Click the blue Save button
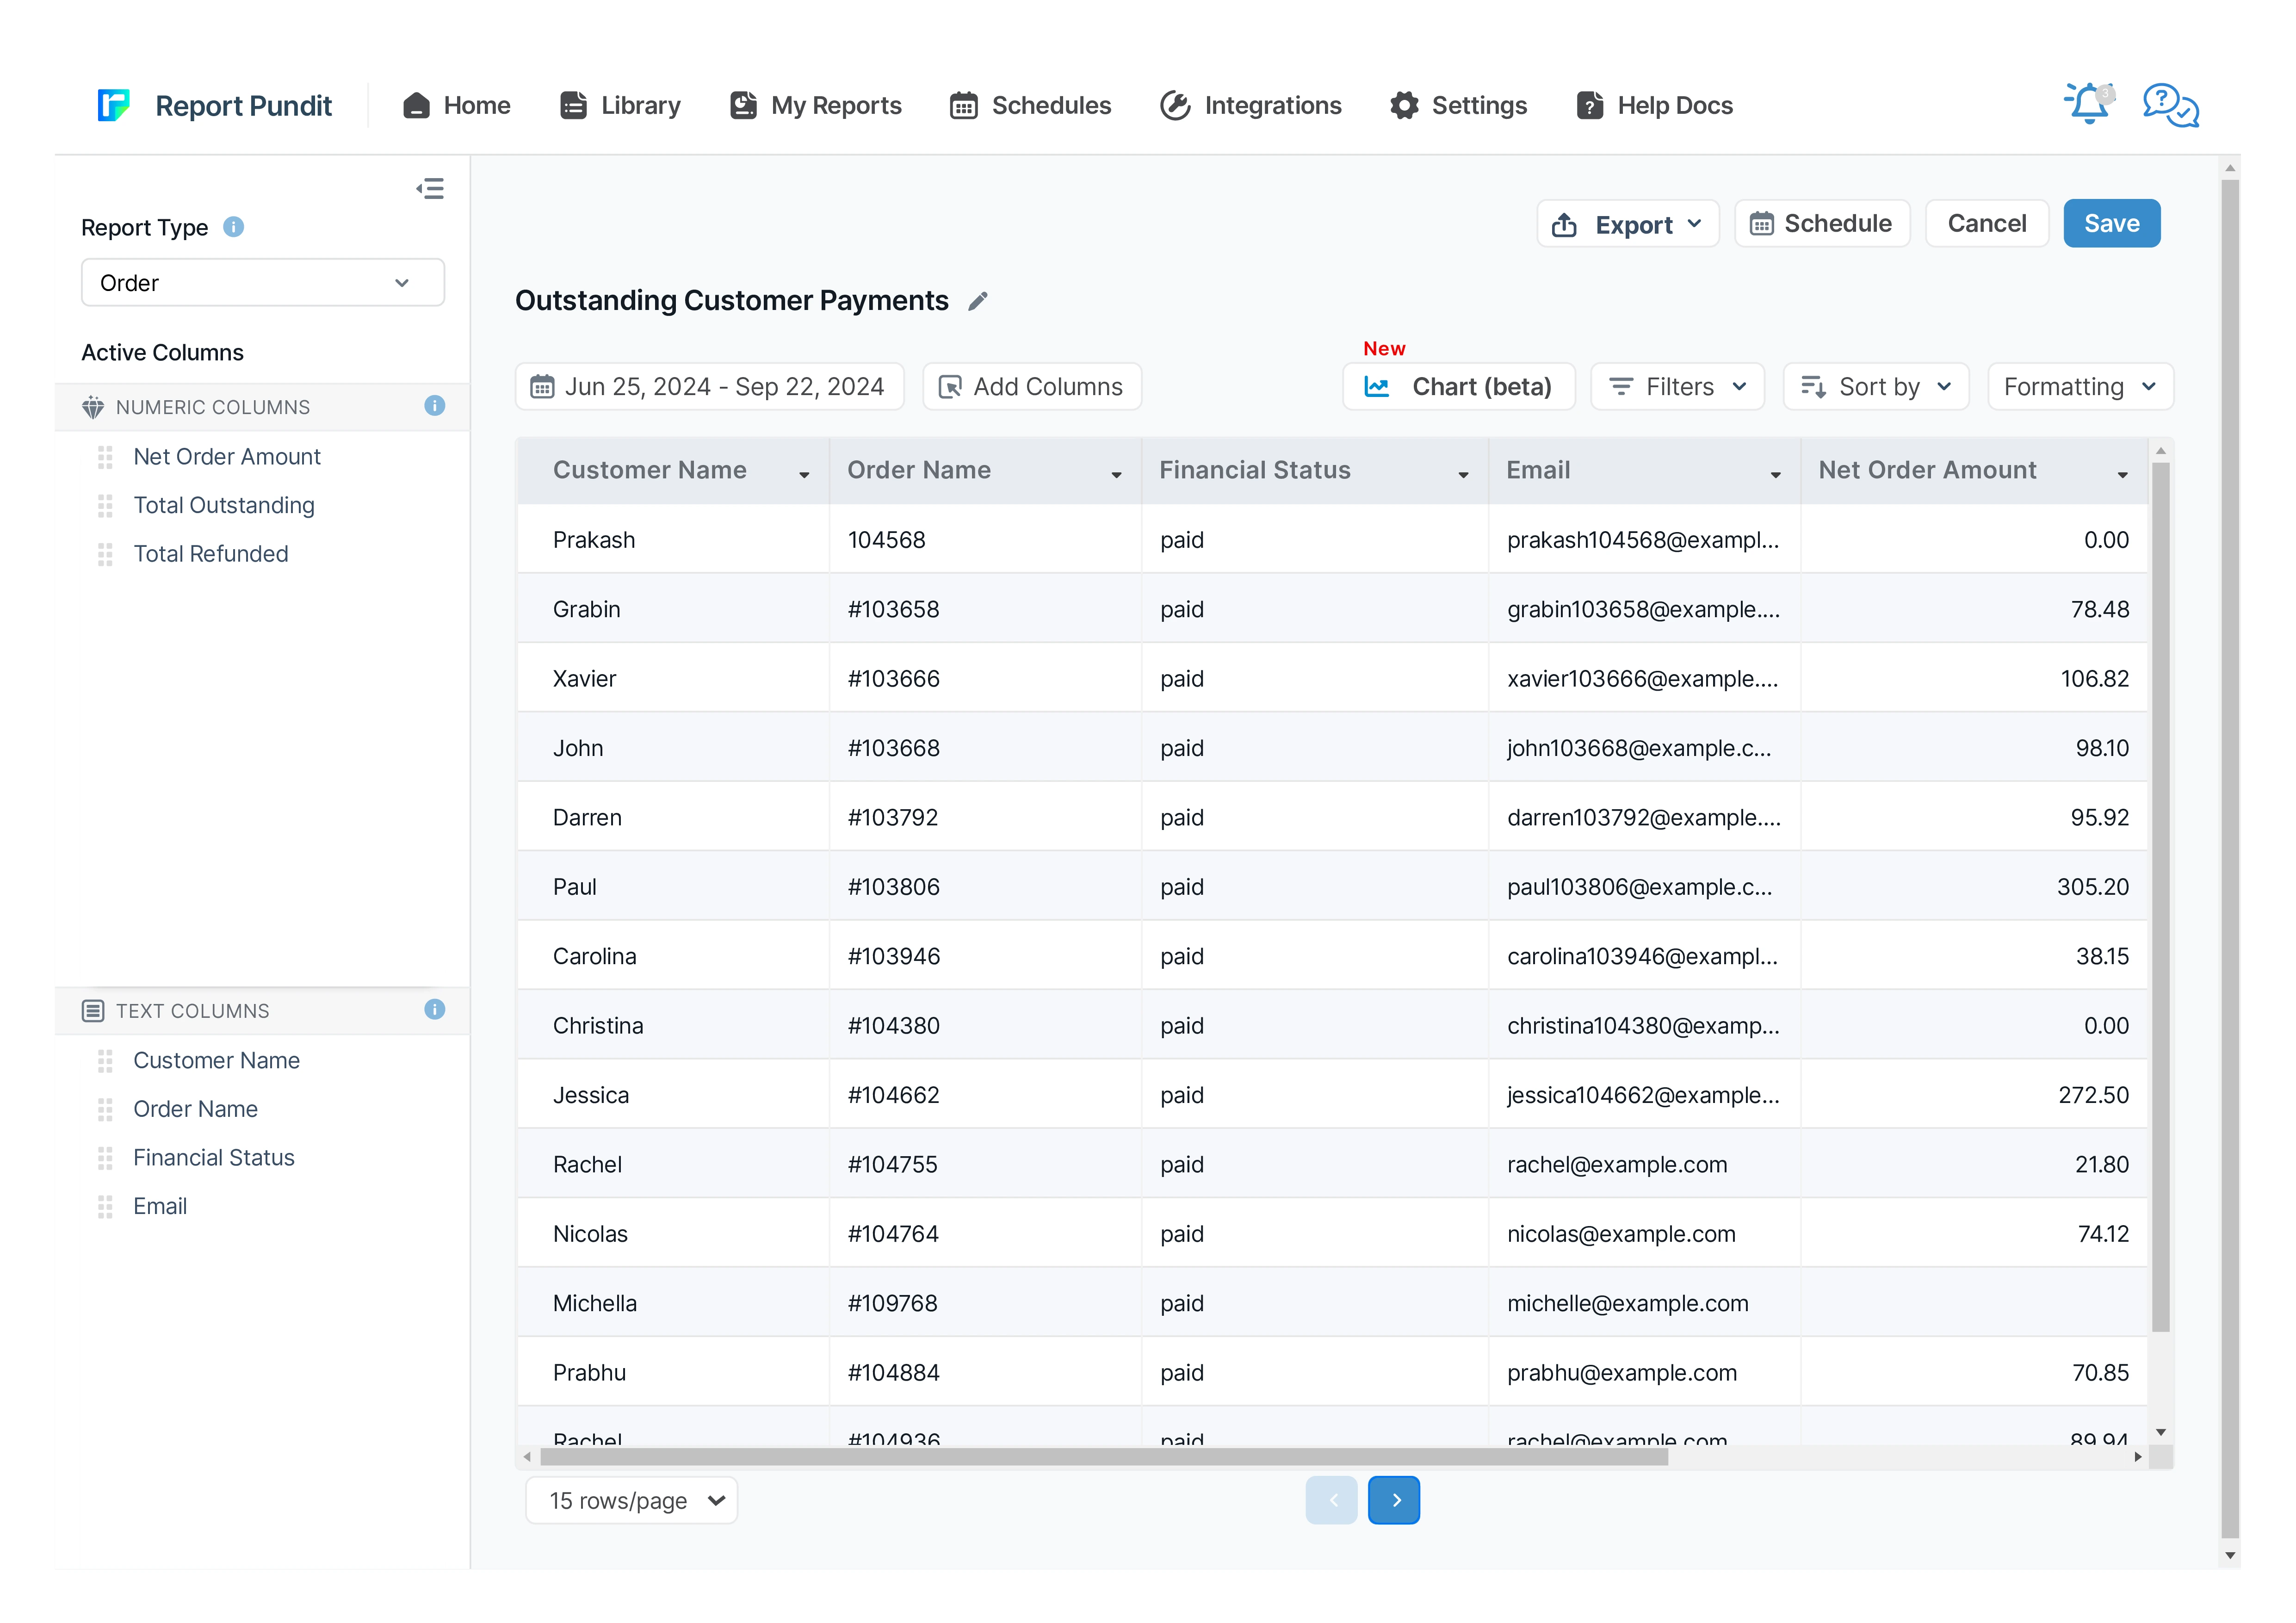 pyautogui.click(x=2111, y=224)
